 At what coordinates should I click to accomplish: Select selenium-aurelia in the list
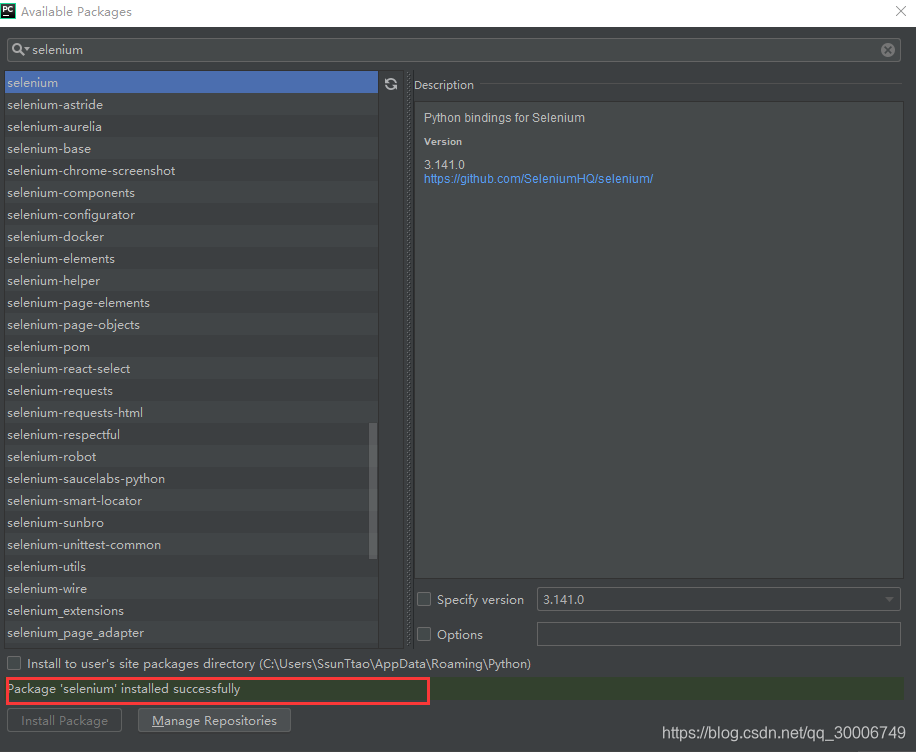click(x=191, y=127)
